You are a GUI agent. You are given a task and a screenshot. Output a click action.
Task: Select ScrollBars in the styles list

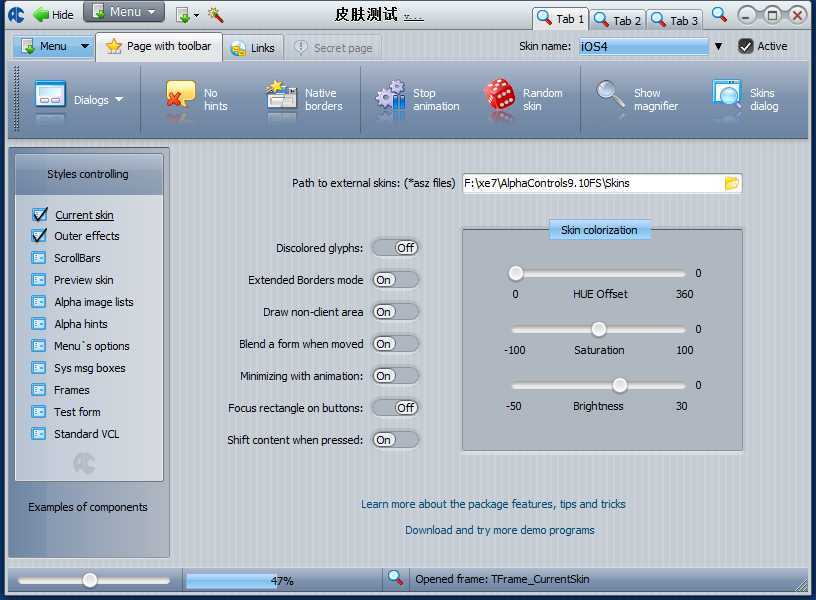(x=77, y=258)
